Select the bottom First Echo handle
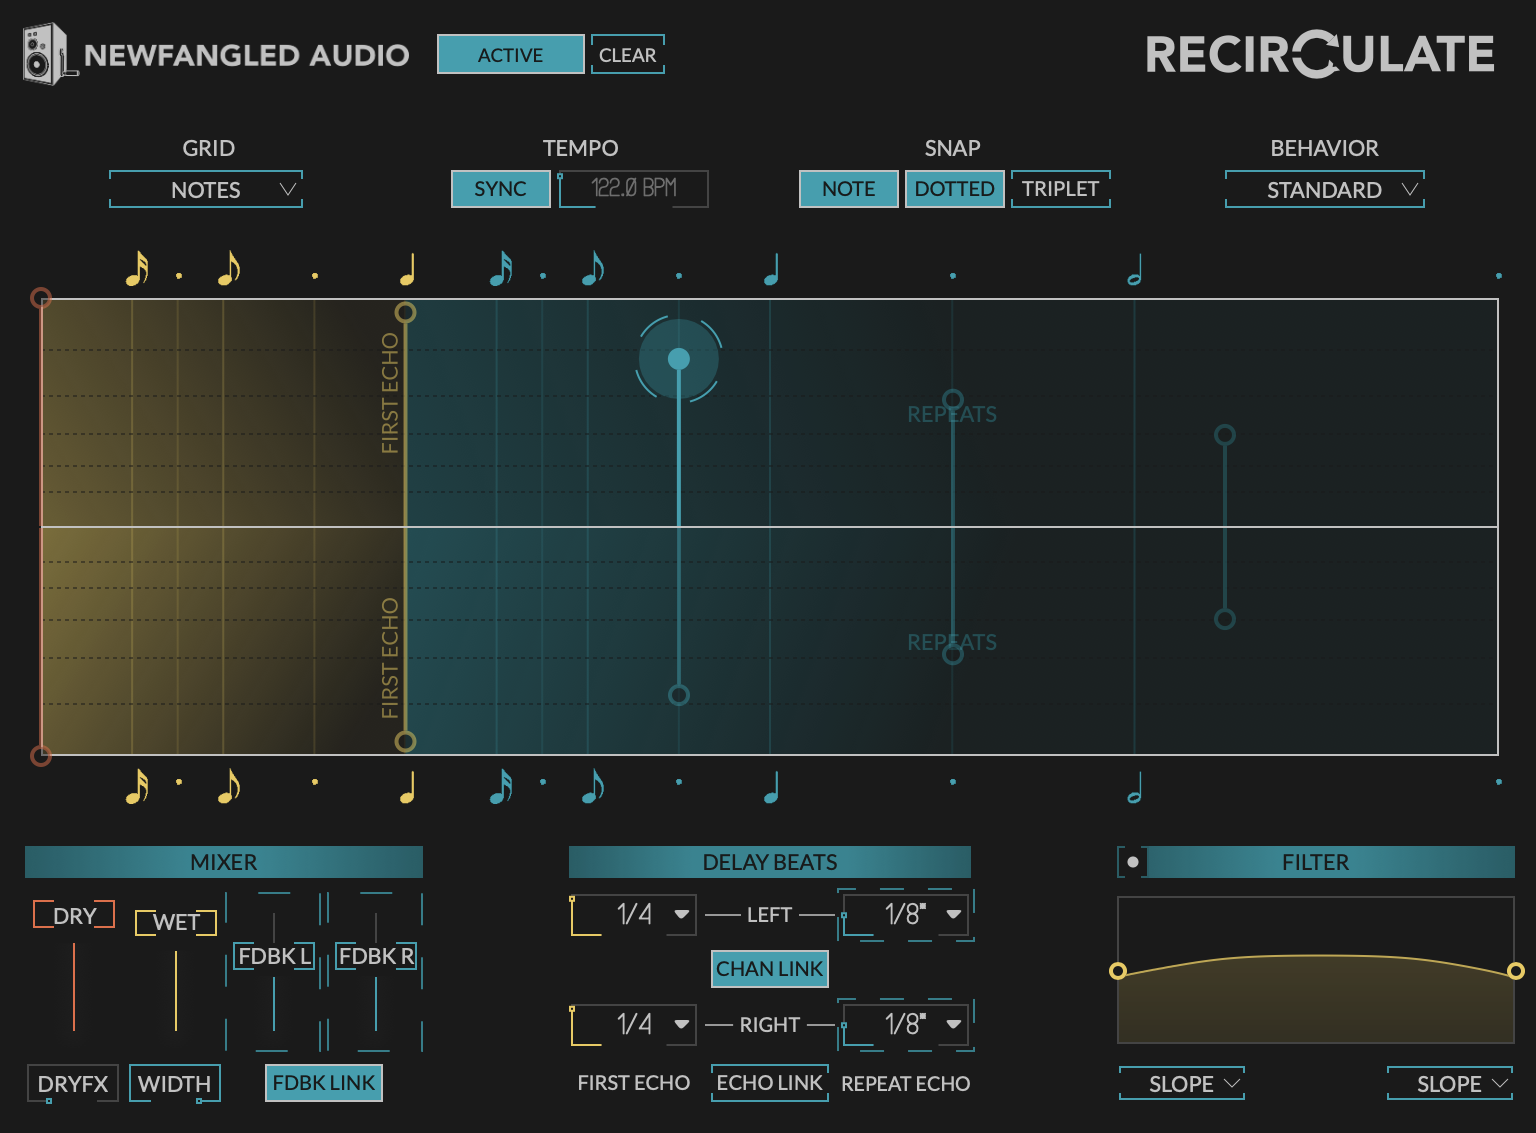The height and width of the screenshot is (1133, 1536). 405,741
